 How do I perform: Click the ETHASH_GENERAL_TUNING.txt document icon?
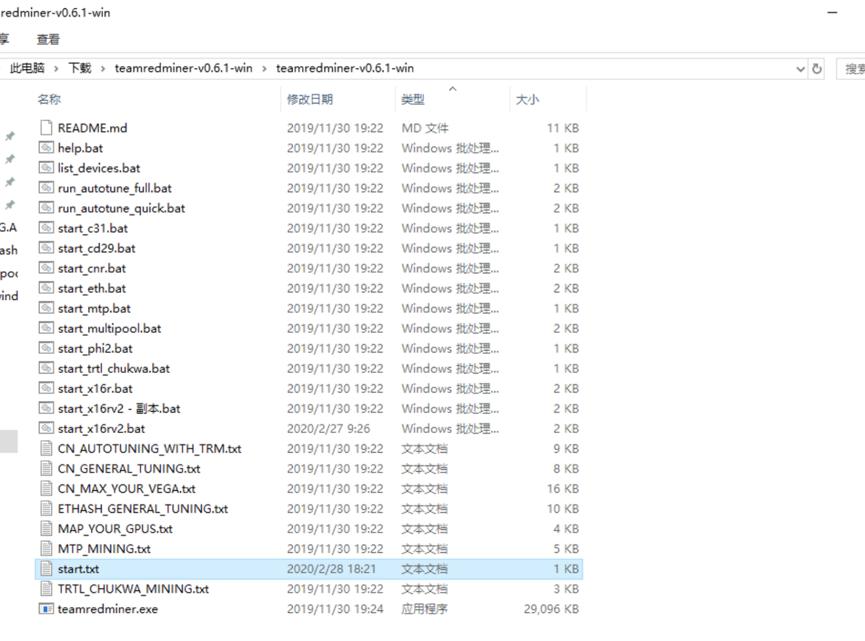(x=46, y=509)
